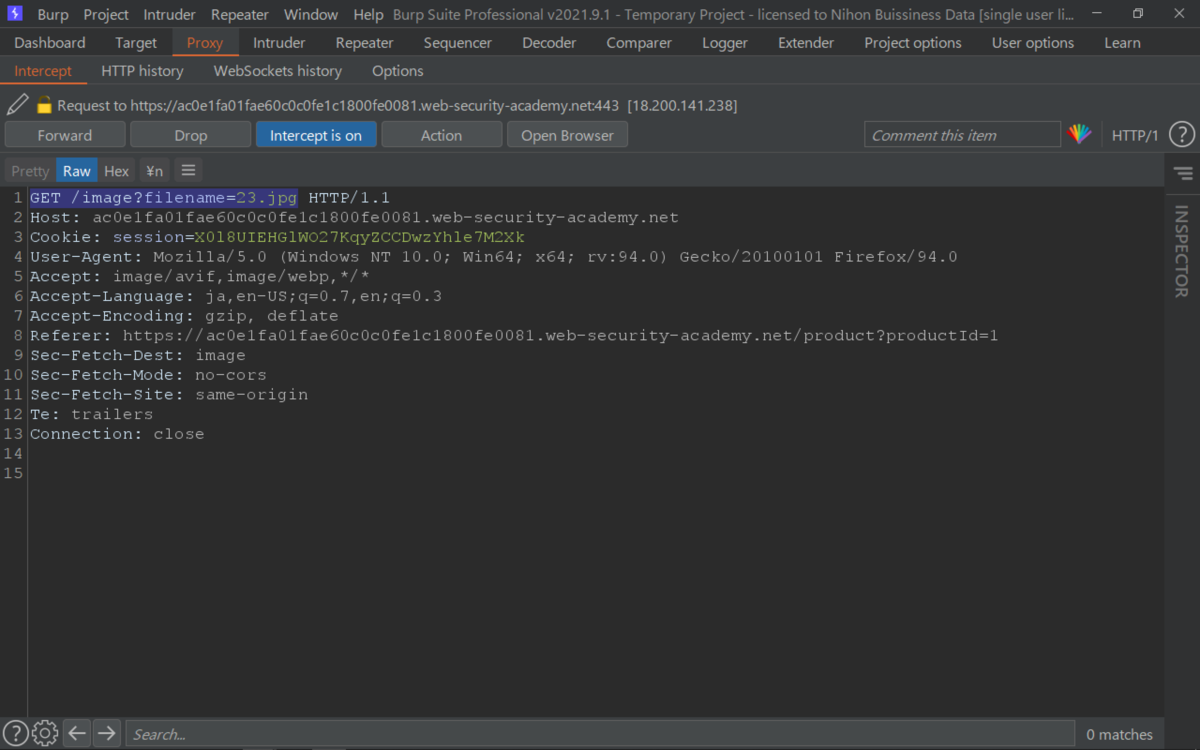This screenshot has width=1200, height=750.
Task: Open the Project options tab
Action: click(913, 43)
